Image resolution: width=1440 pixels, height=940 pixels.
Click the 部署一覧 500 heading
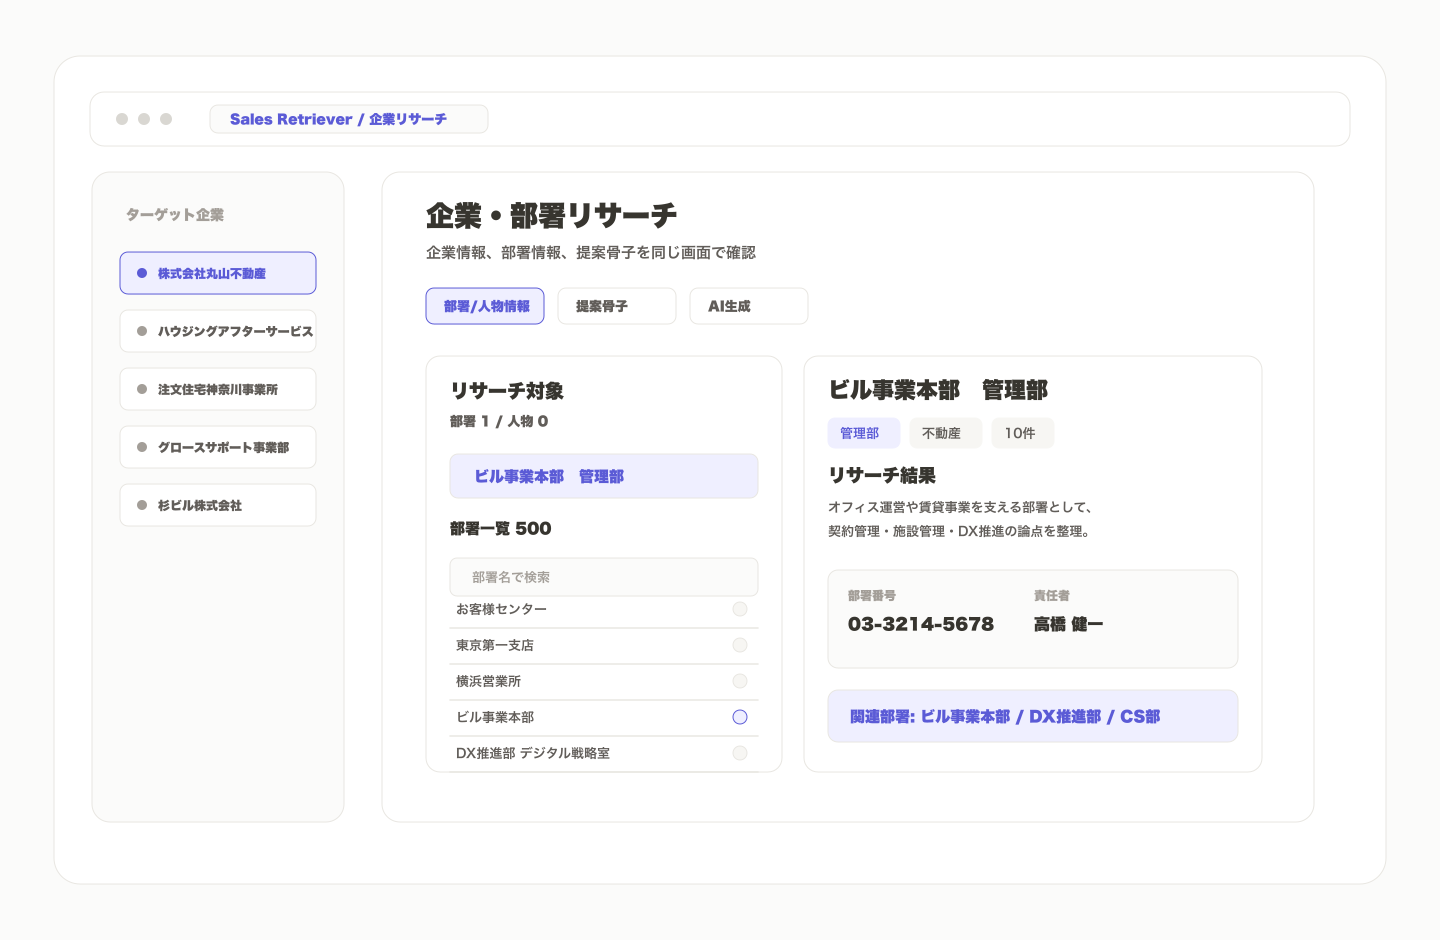pos(501,528)
